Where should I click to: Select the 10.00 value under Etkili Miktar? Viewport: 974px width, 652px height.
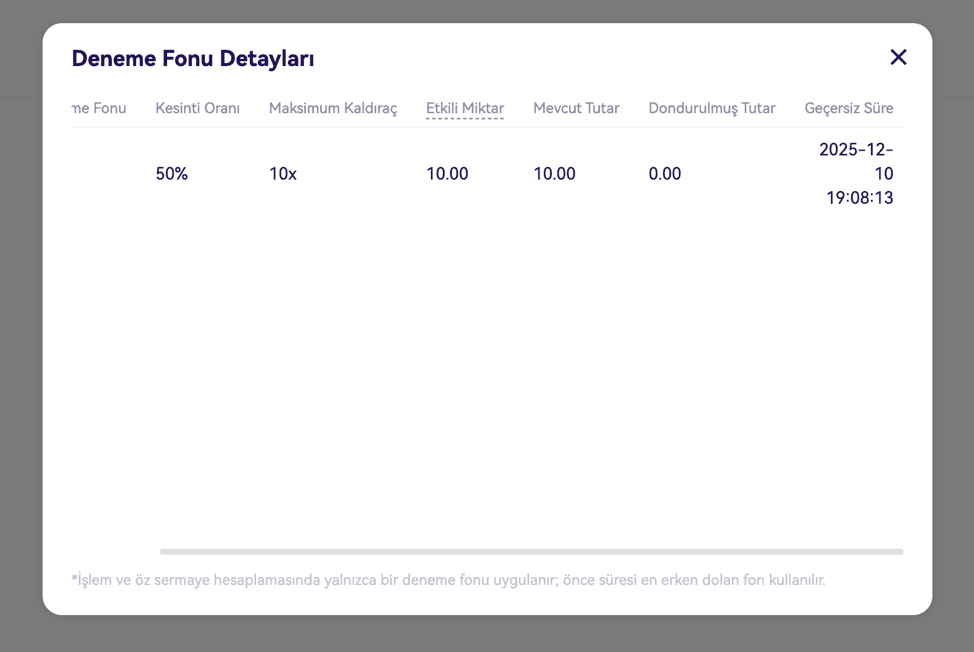(x=447, y=174)
